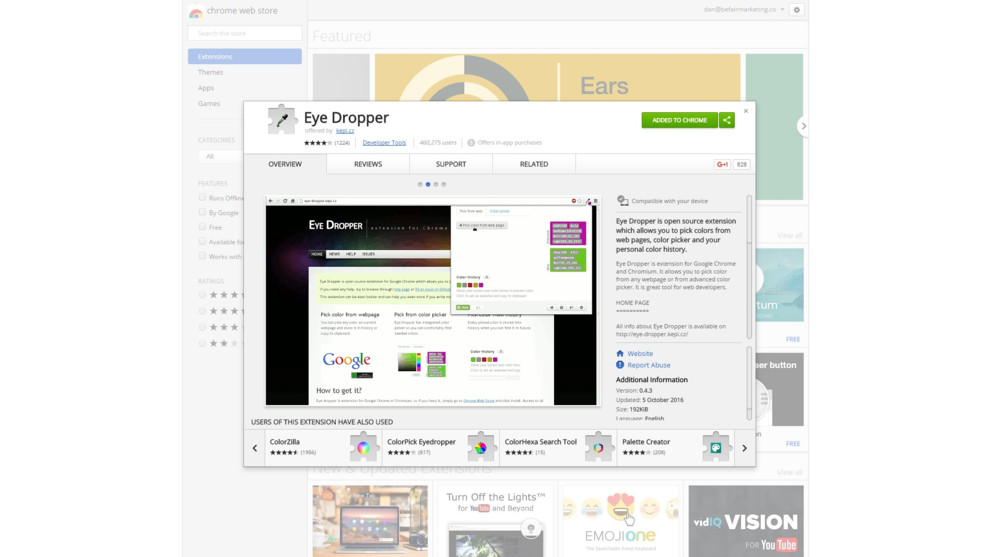Open the account email dropdown

pos(744,10)
